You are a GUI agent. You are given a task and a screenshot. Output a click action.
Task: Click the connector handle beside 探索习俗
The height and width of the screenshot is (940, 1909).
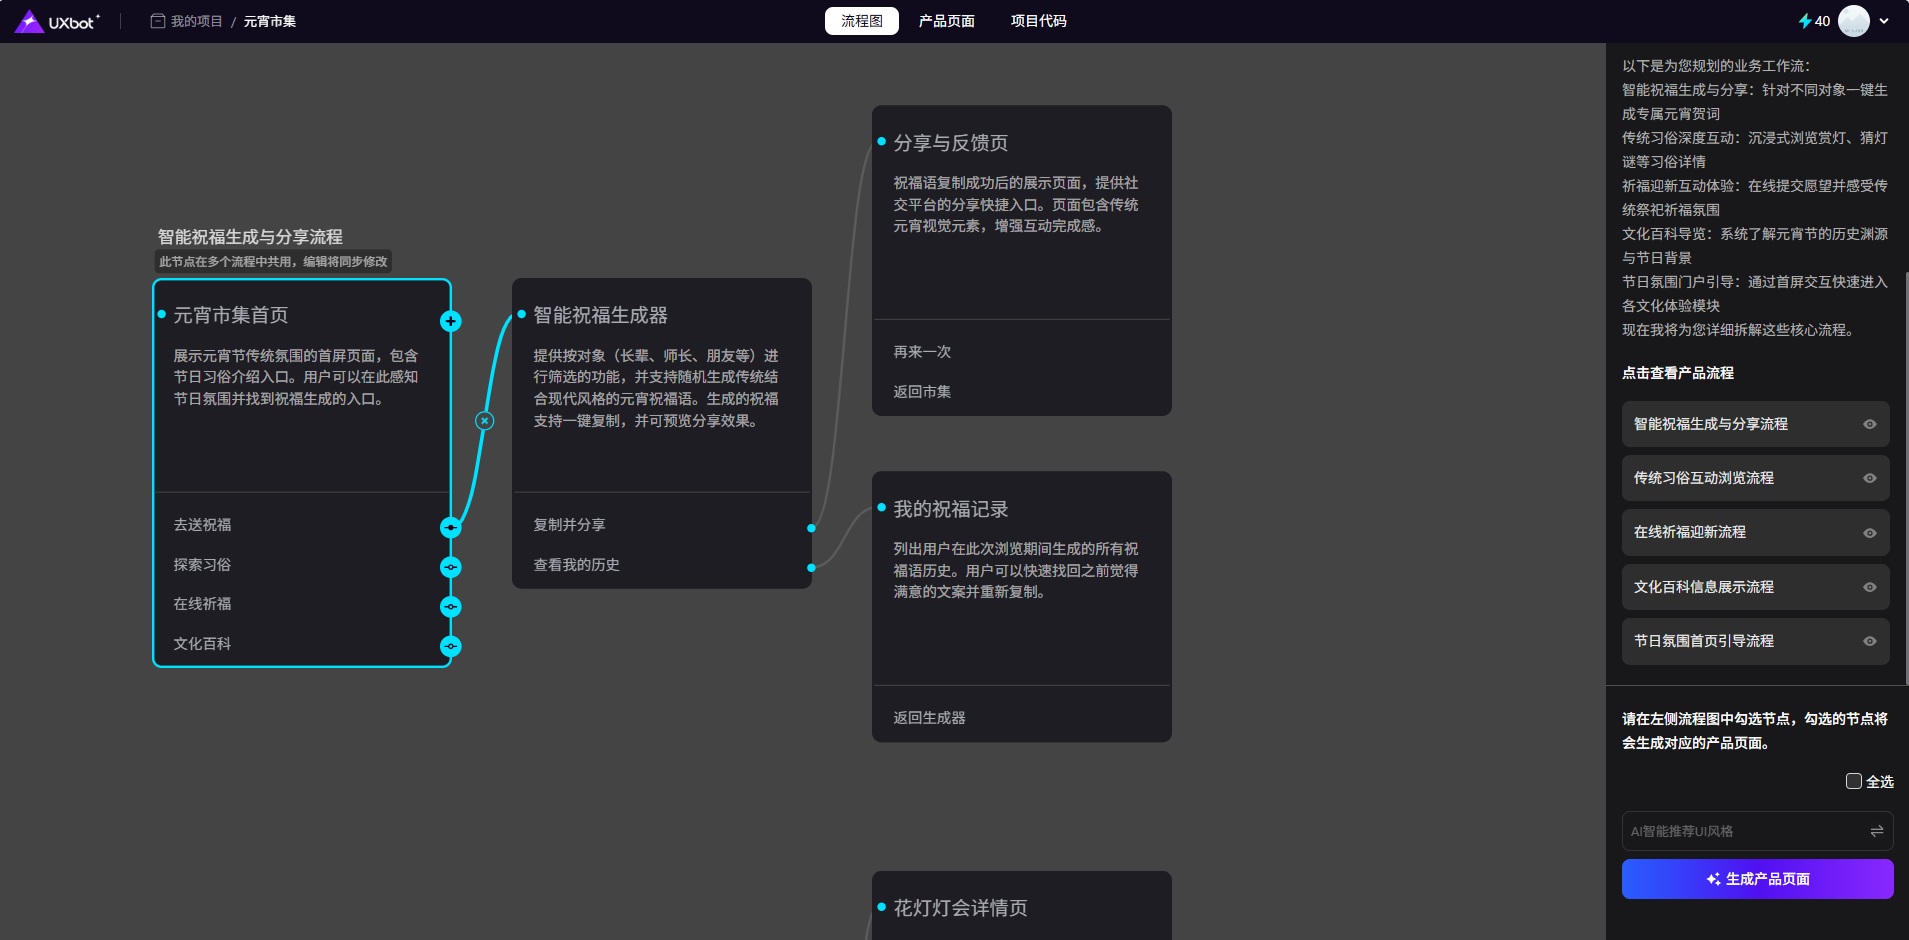click(451, 567)
